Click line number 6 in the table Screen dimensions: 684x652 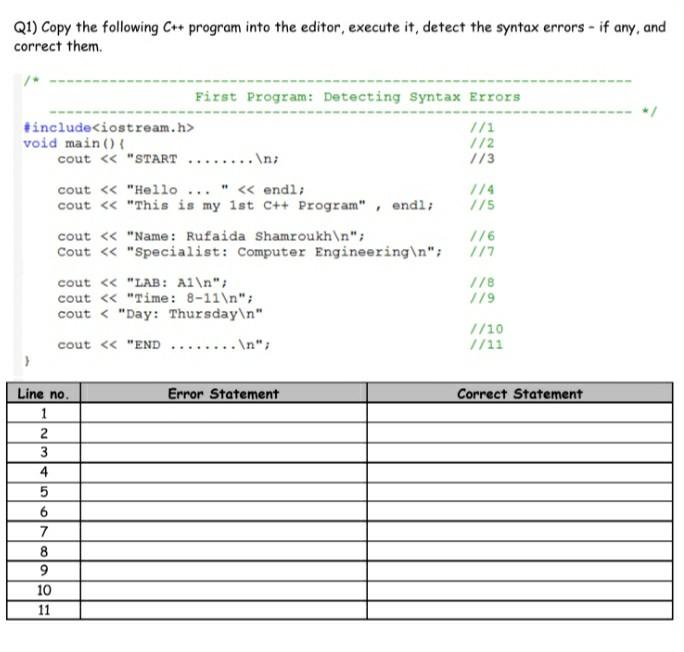tap(44, 512)
